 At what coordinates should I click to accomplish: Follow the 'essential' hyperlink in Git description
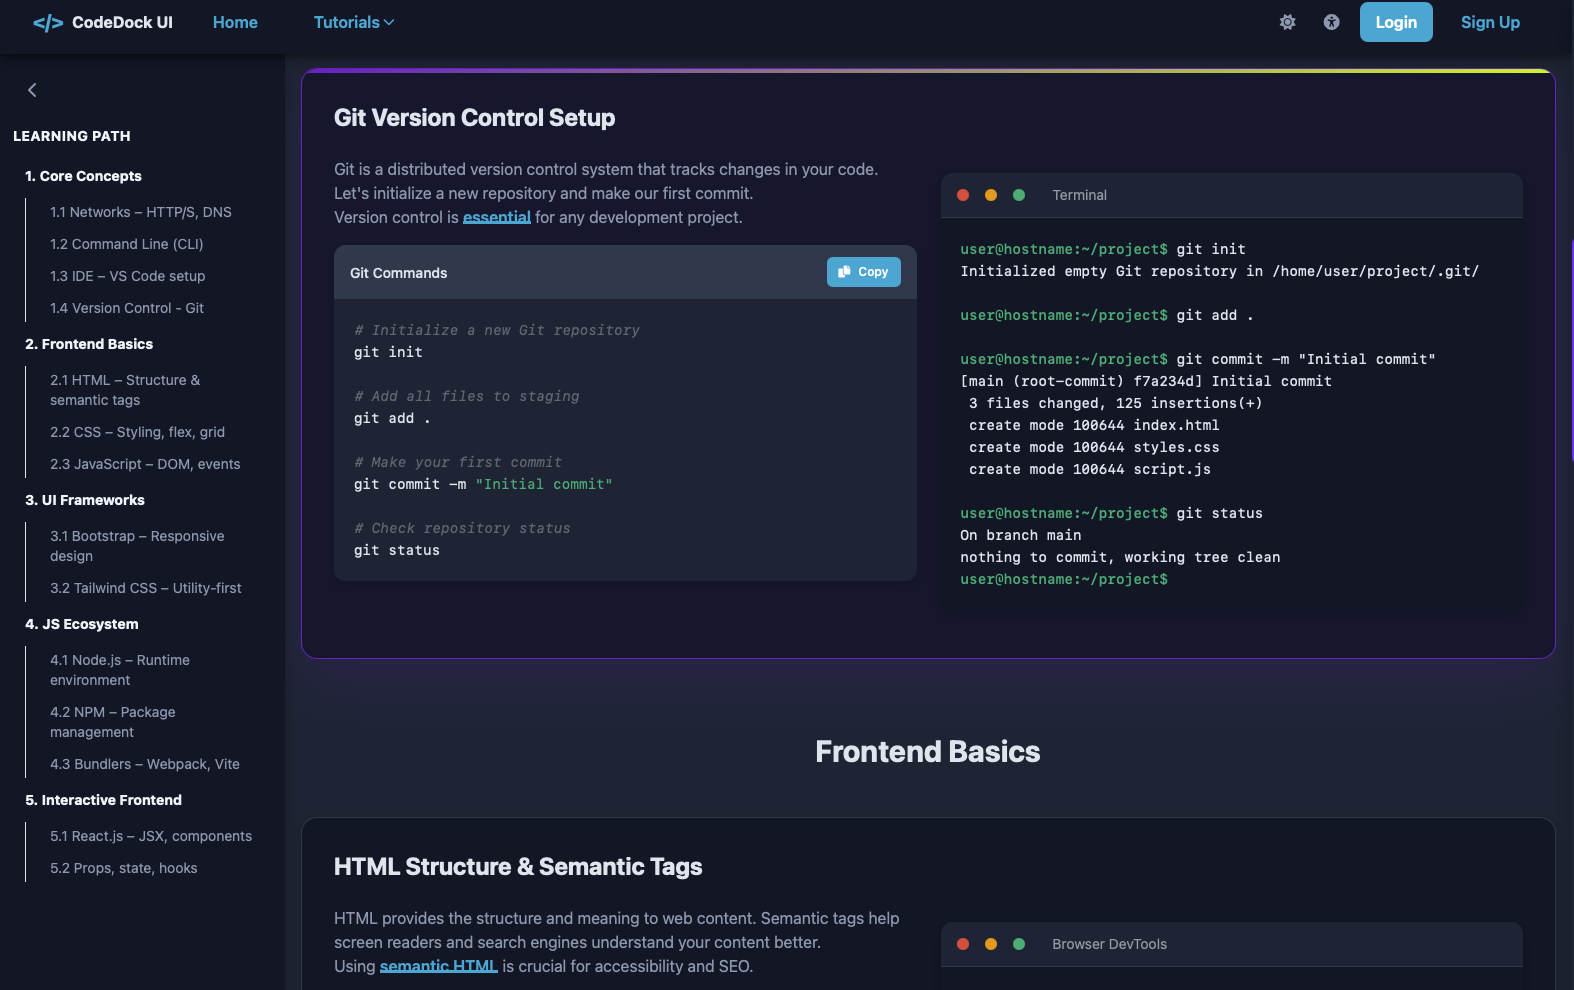click(496, 217)
